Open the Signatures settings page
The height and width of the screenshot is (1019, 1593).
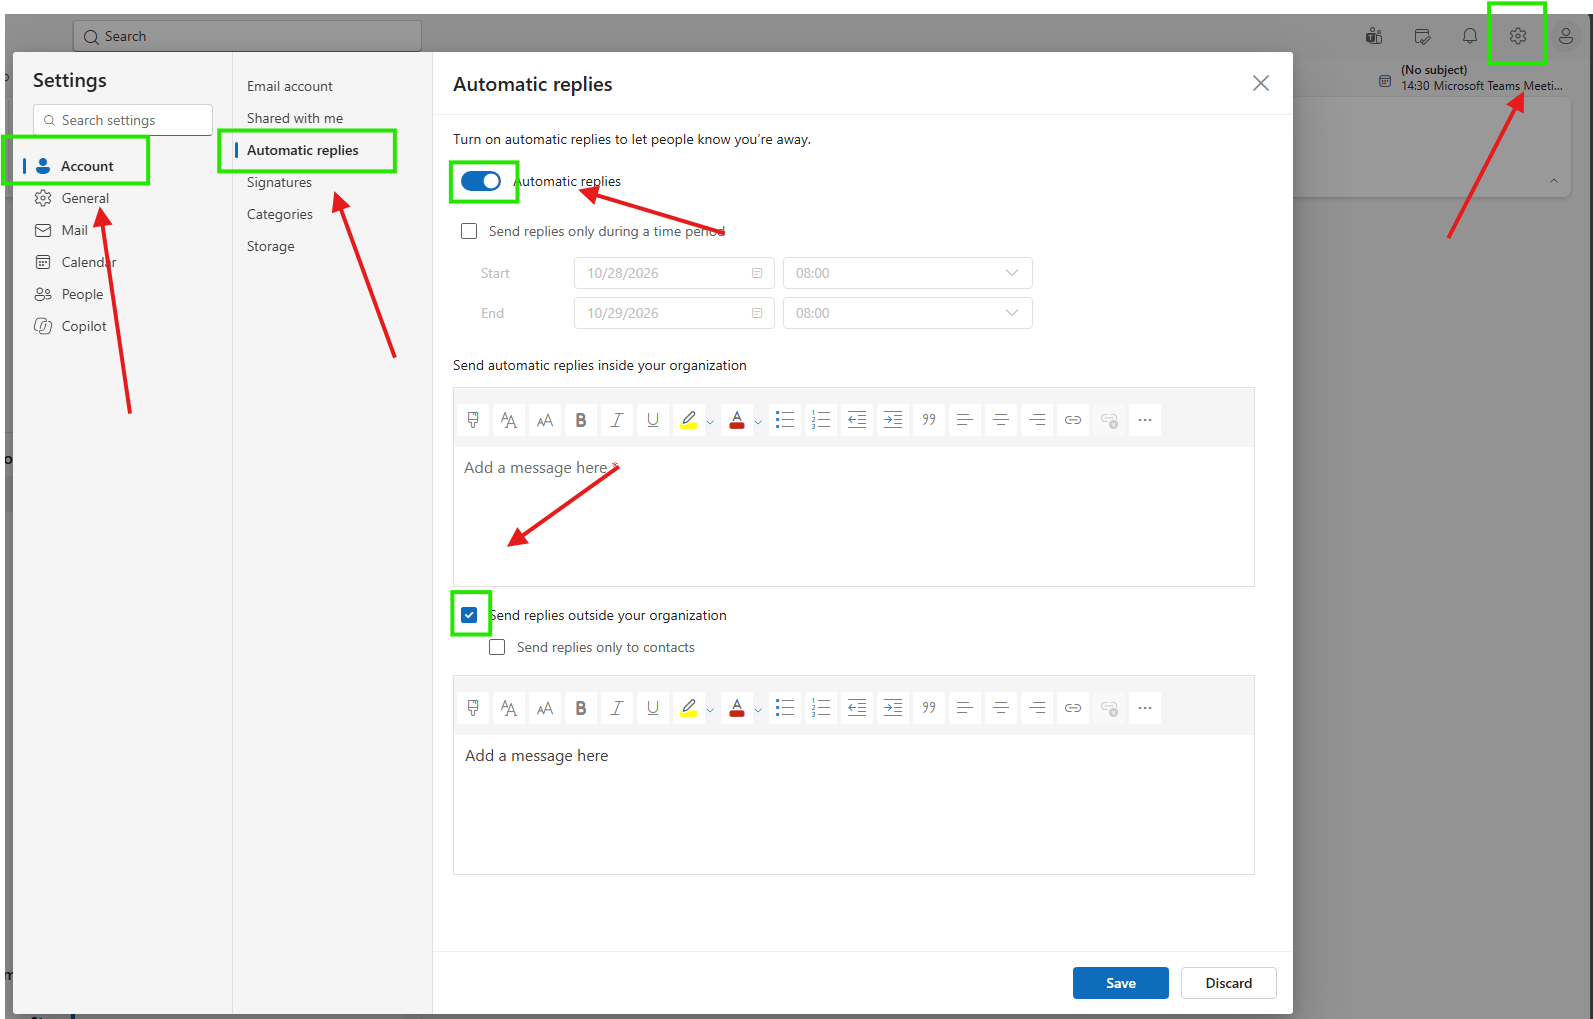[x=279, y=182]
